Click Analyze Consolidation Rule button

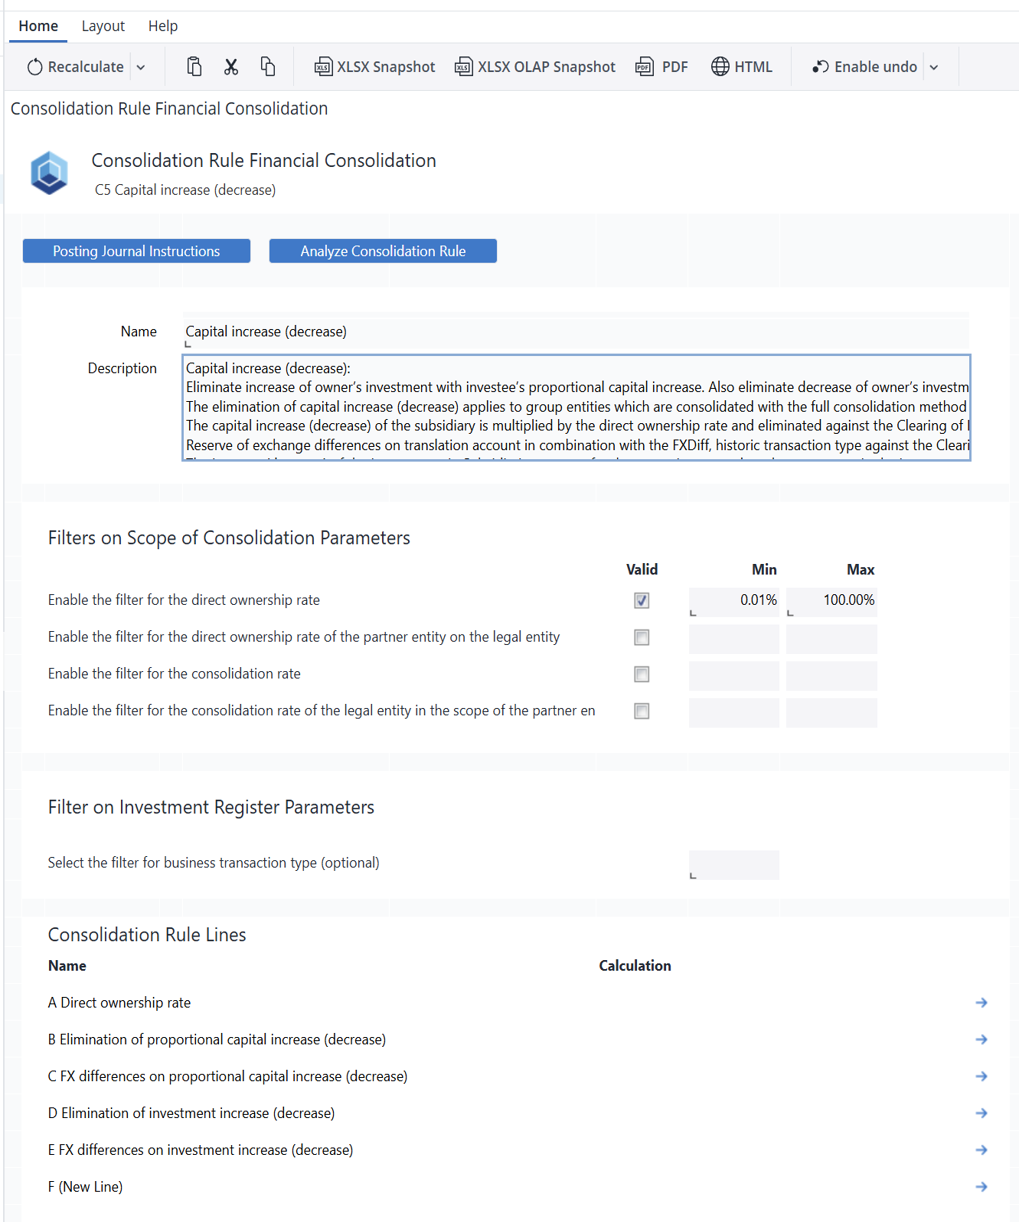coord(383,251)
